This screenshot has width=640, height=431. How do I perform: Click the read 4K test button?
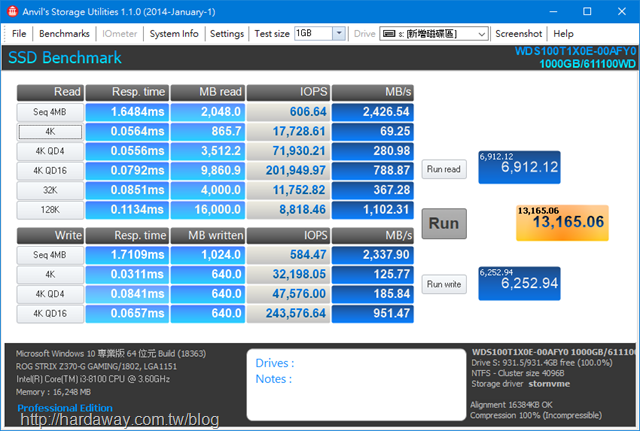[50, 131]
